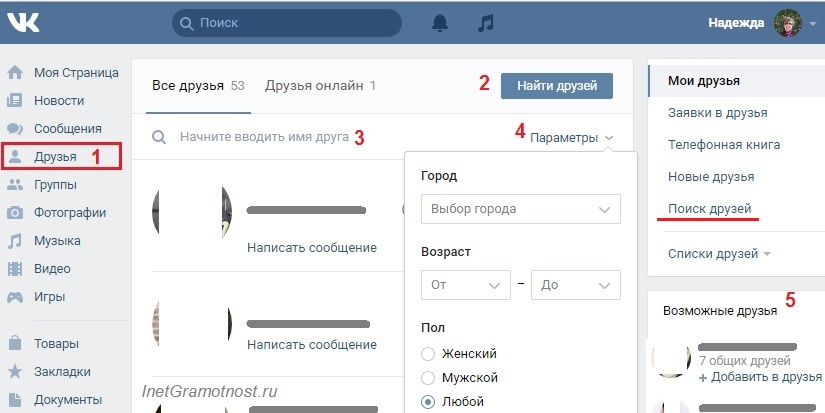Open user menu arrow next to avatar
Viewport: 825px width, 413px height.
click(812, 24)
